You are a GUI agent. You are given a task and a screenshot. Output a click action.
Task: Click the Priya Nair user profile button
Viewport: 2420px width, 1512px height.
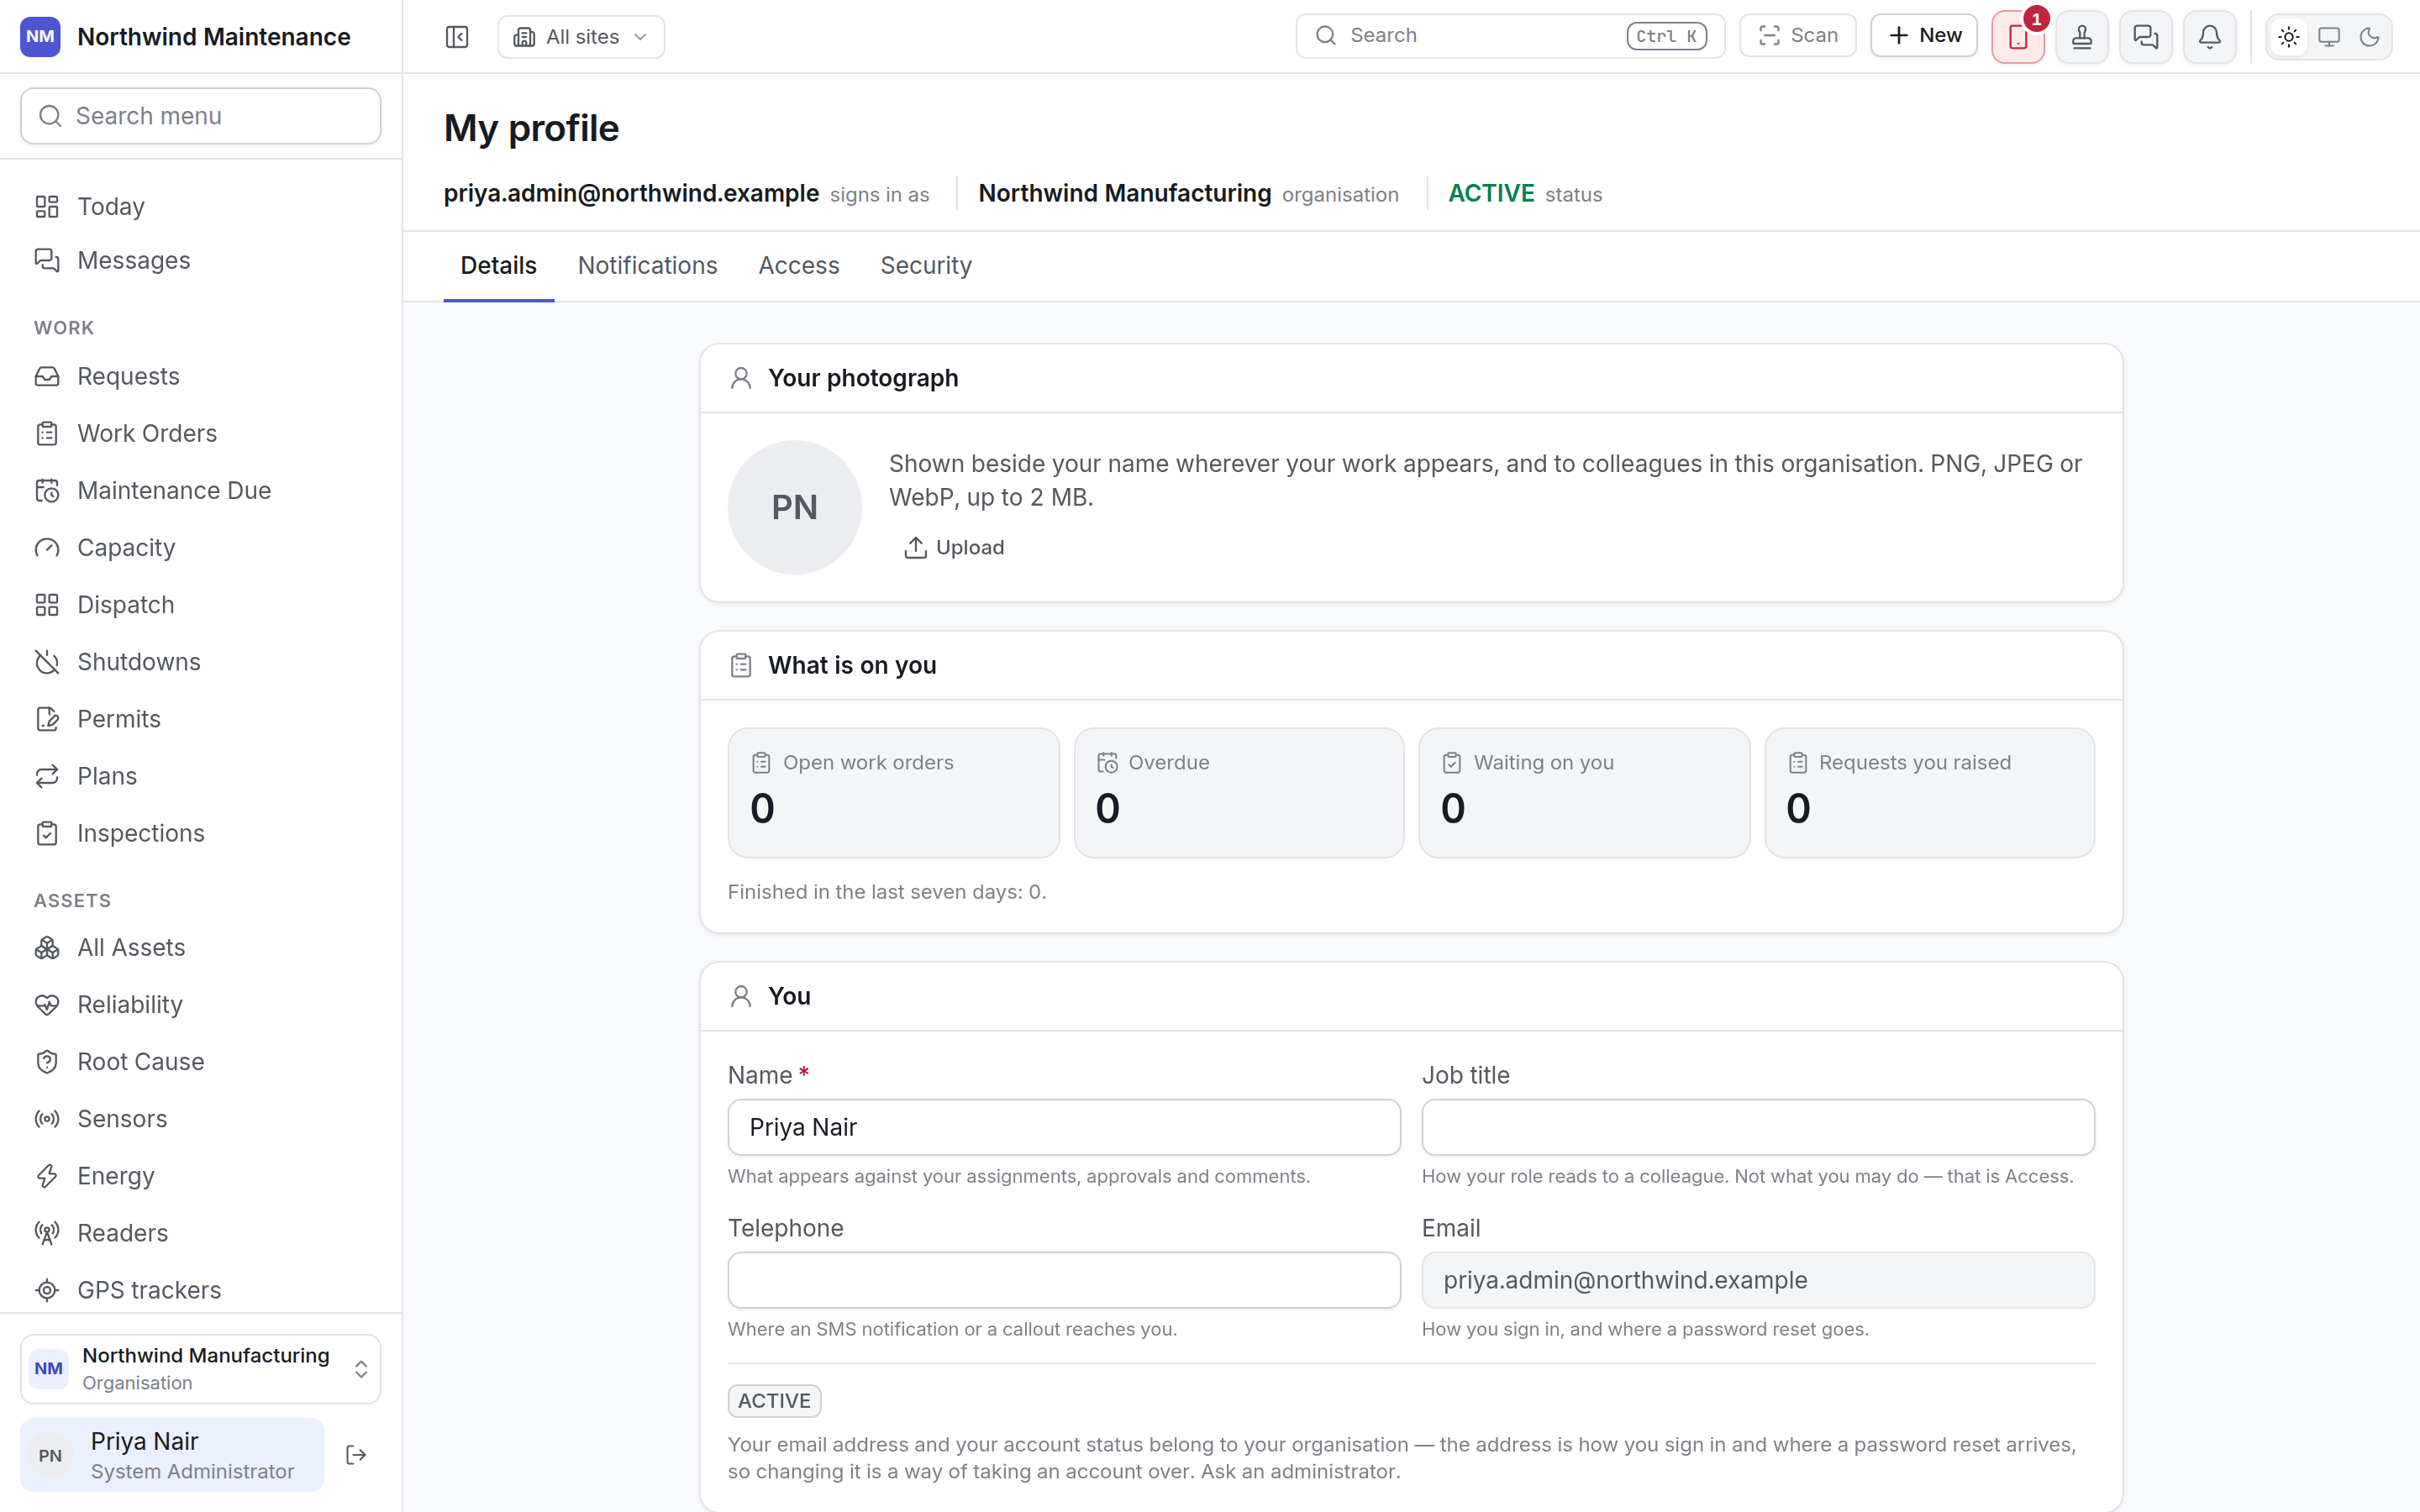pyautogui.click(x=172, y=1455)
